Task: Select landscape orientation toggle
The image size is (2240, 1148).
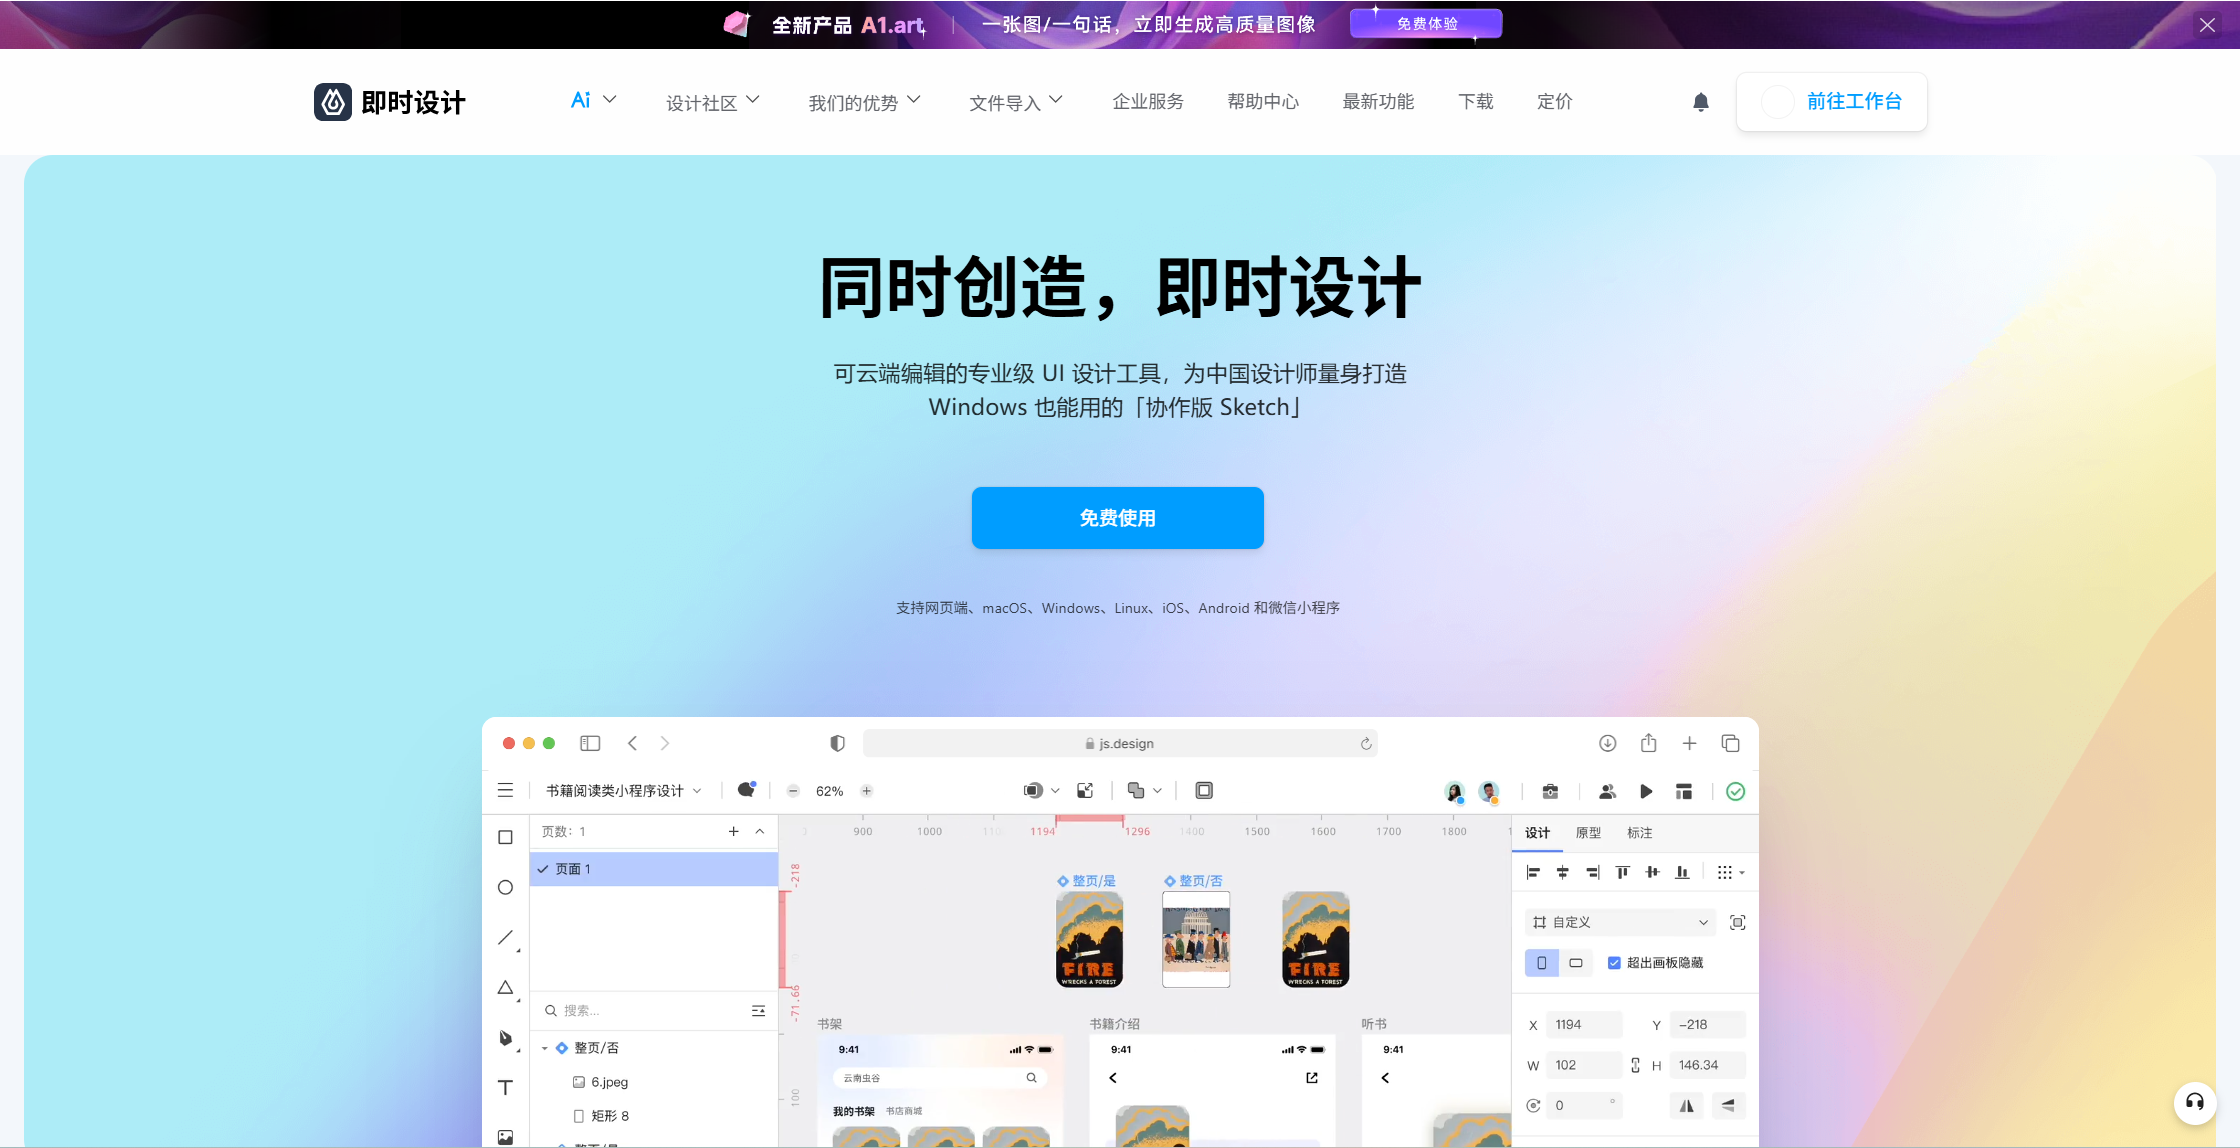Action: coord(1576,963)
